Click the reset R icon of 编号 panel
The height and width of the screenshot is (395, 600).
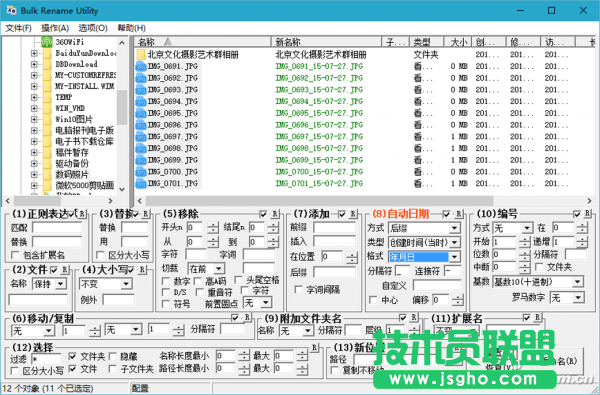pyautogui.click(x=587, y=214)
